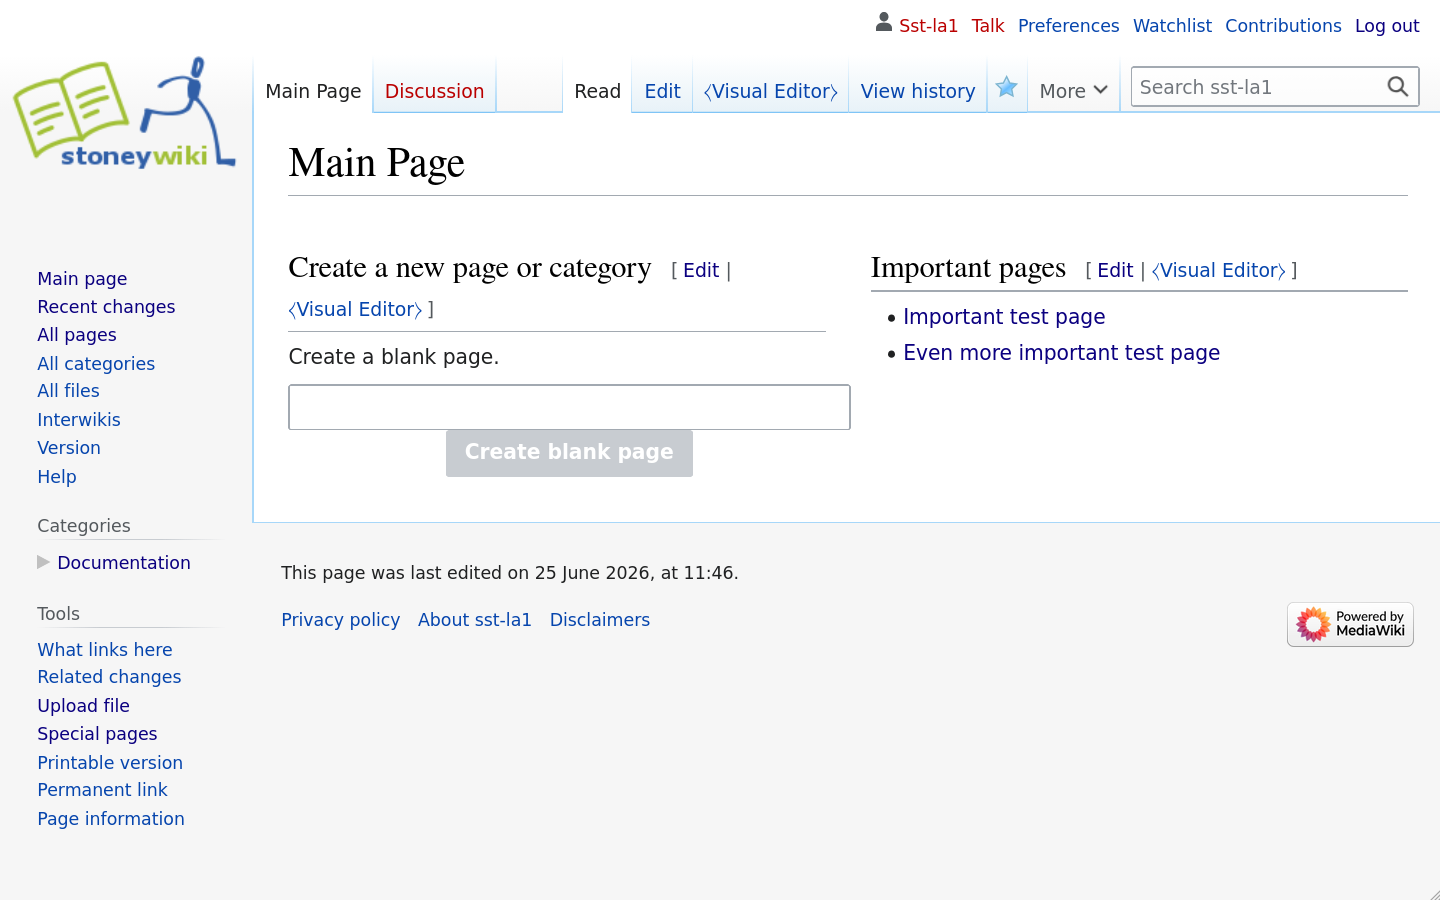Image resolution: width=1440 pixels, height=900 pixels.
Task: Open Special pages
Action: point(97,734)
